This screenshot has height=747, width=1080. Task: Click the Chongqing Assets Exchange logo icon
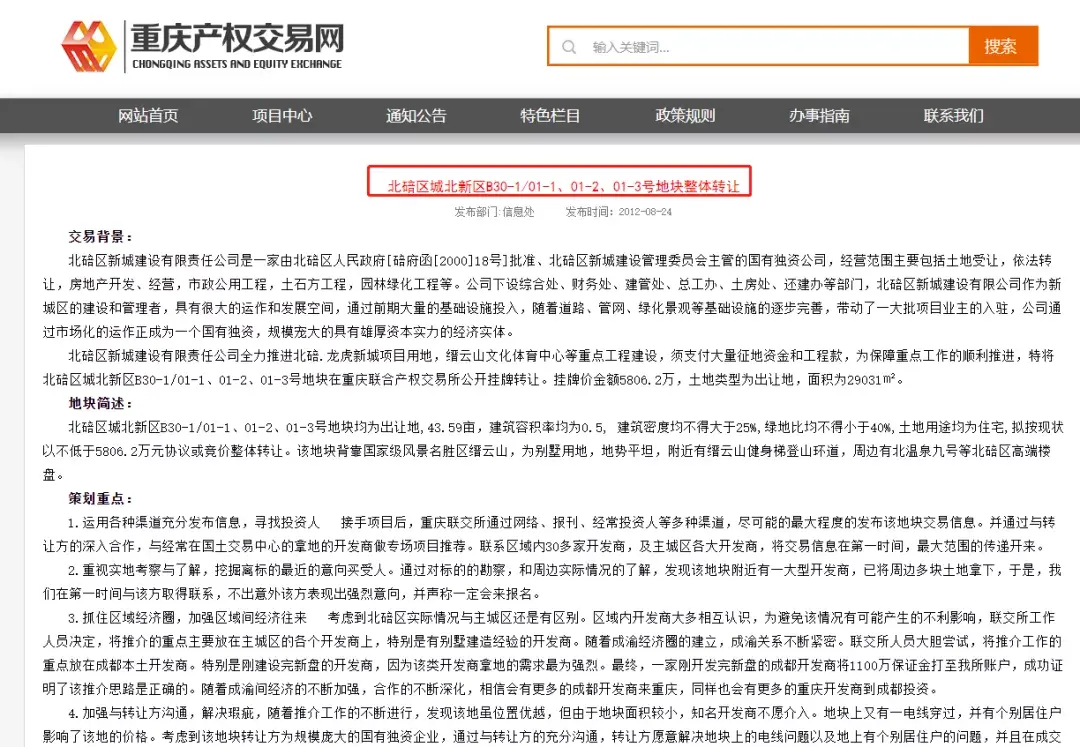tap(88, 46)
